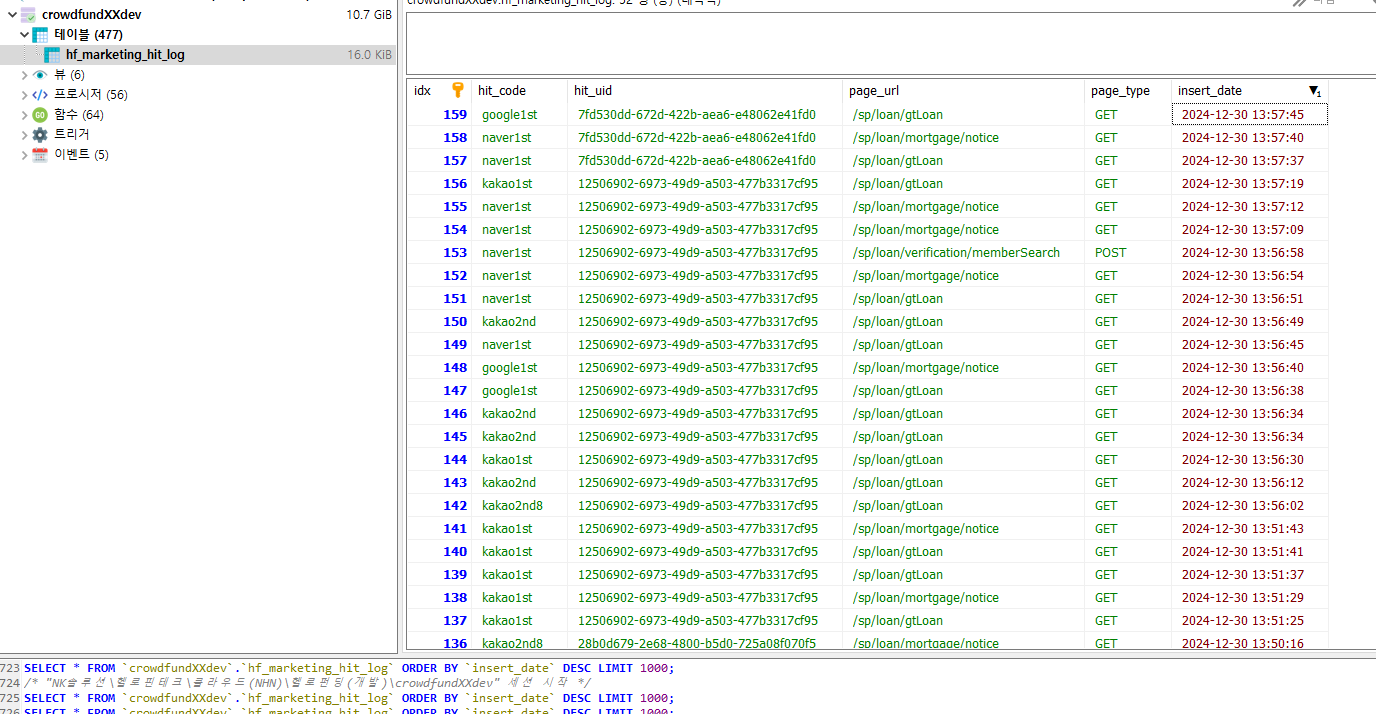Screen dimensions: 1376x714
Task: Click in the empty filter box above grid
Action: 890,43
